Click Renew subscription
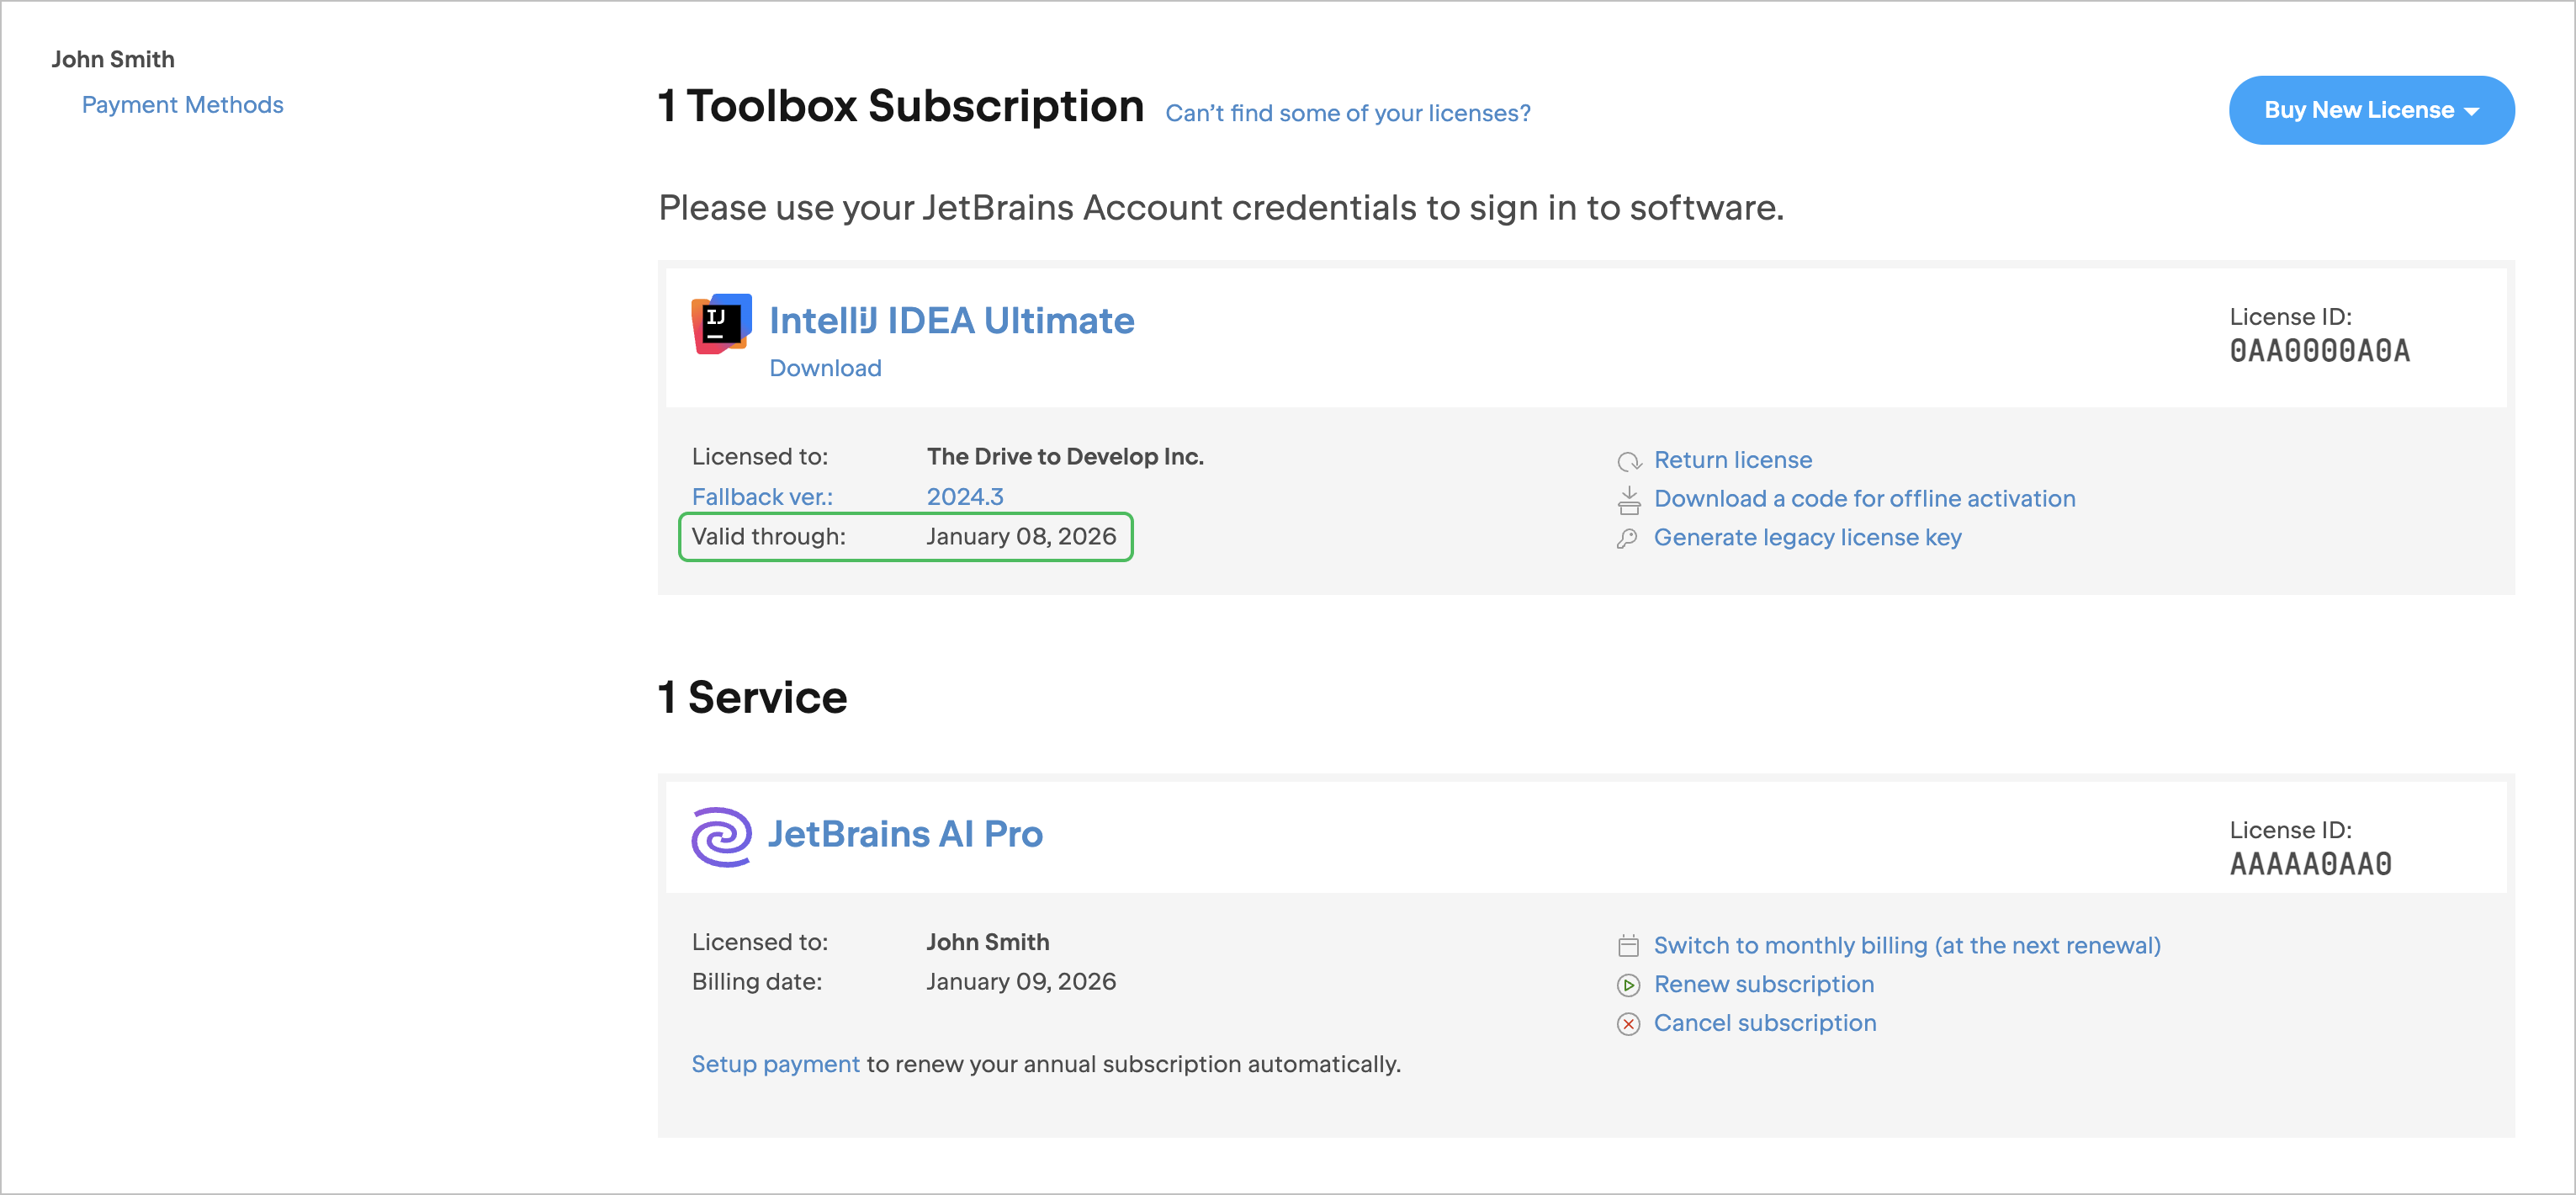 [x=1764, y=984]
